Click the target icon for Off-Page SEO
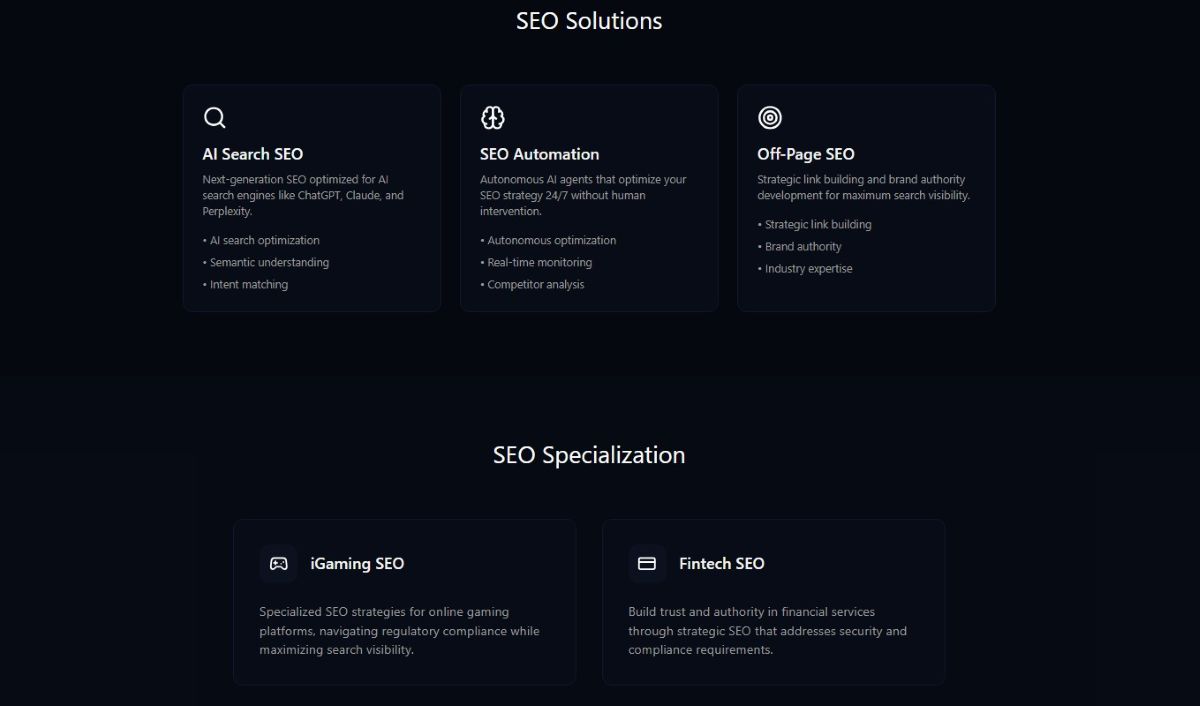Screen dimensions: 1200x706 pyautogui.click(x=769, y=118)
